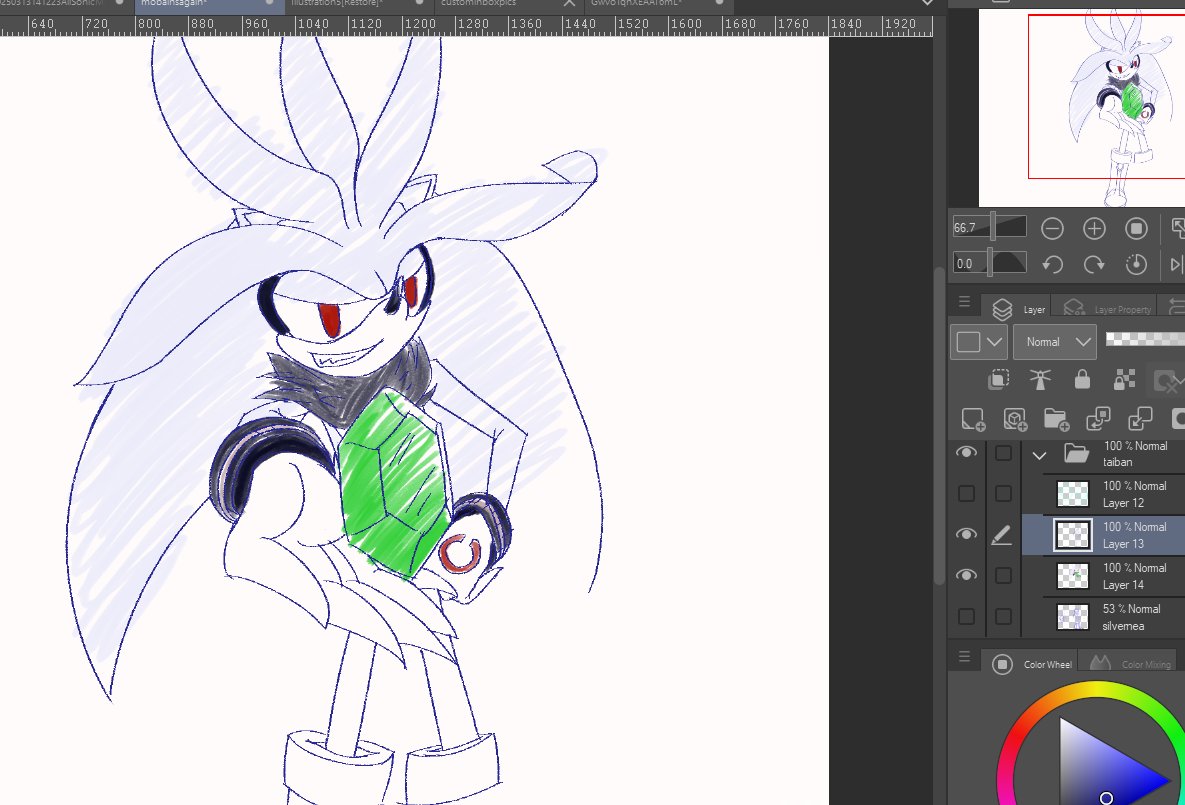1185x805 pixels.
Task: Open the Layer panel hamburger menu
Action: pyautogui.click(x=964, y=302)
